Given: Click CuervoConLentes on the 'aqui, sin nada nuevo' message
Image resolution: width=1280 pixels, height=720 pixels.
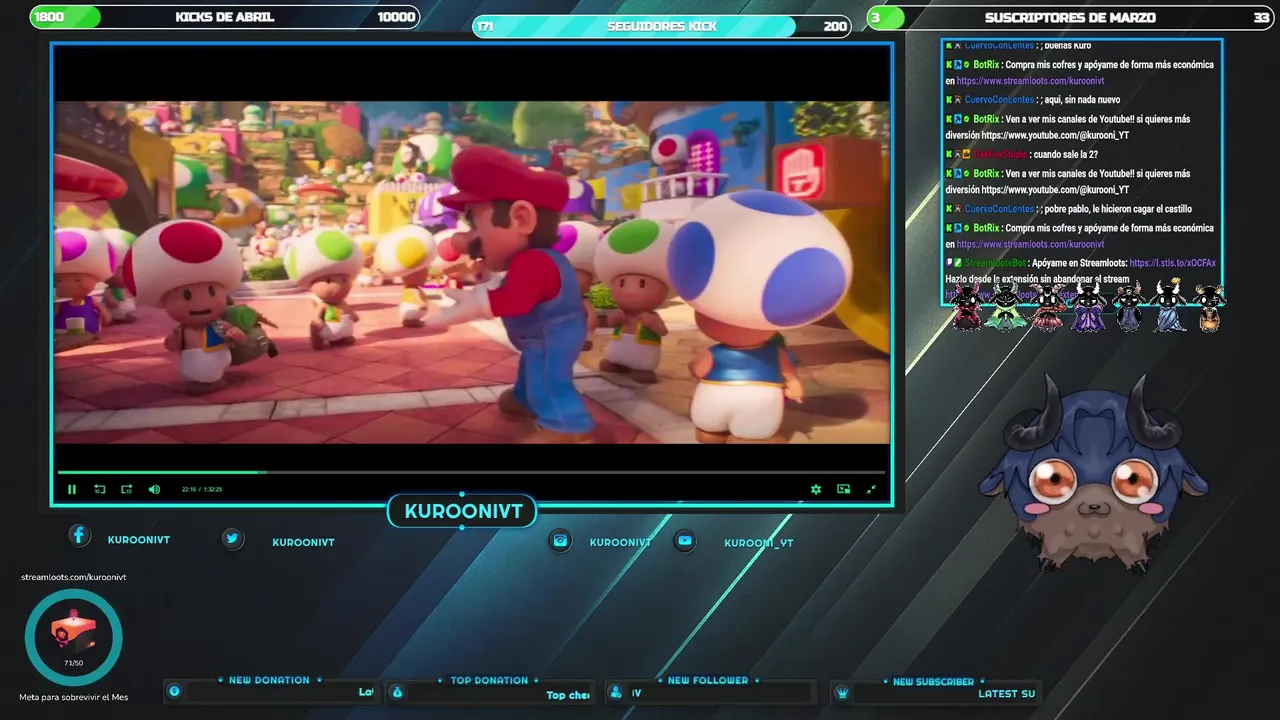Looking at the screenshot, I should click(999, 100).
